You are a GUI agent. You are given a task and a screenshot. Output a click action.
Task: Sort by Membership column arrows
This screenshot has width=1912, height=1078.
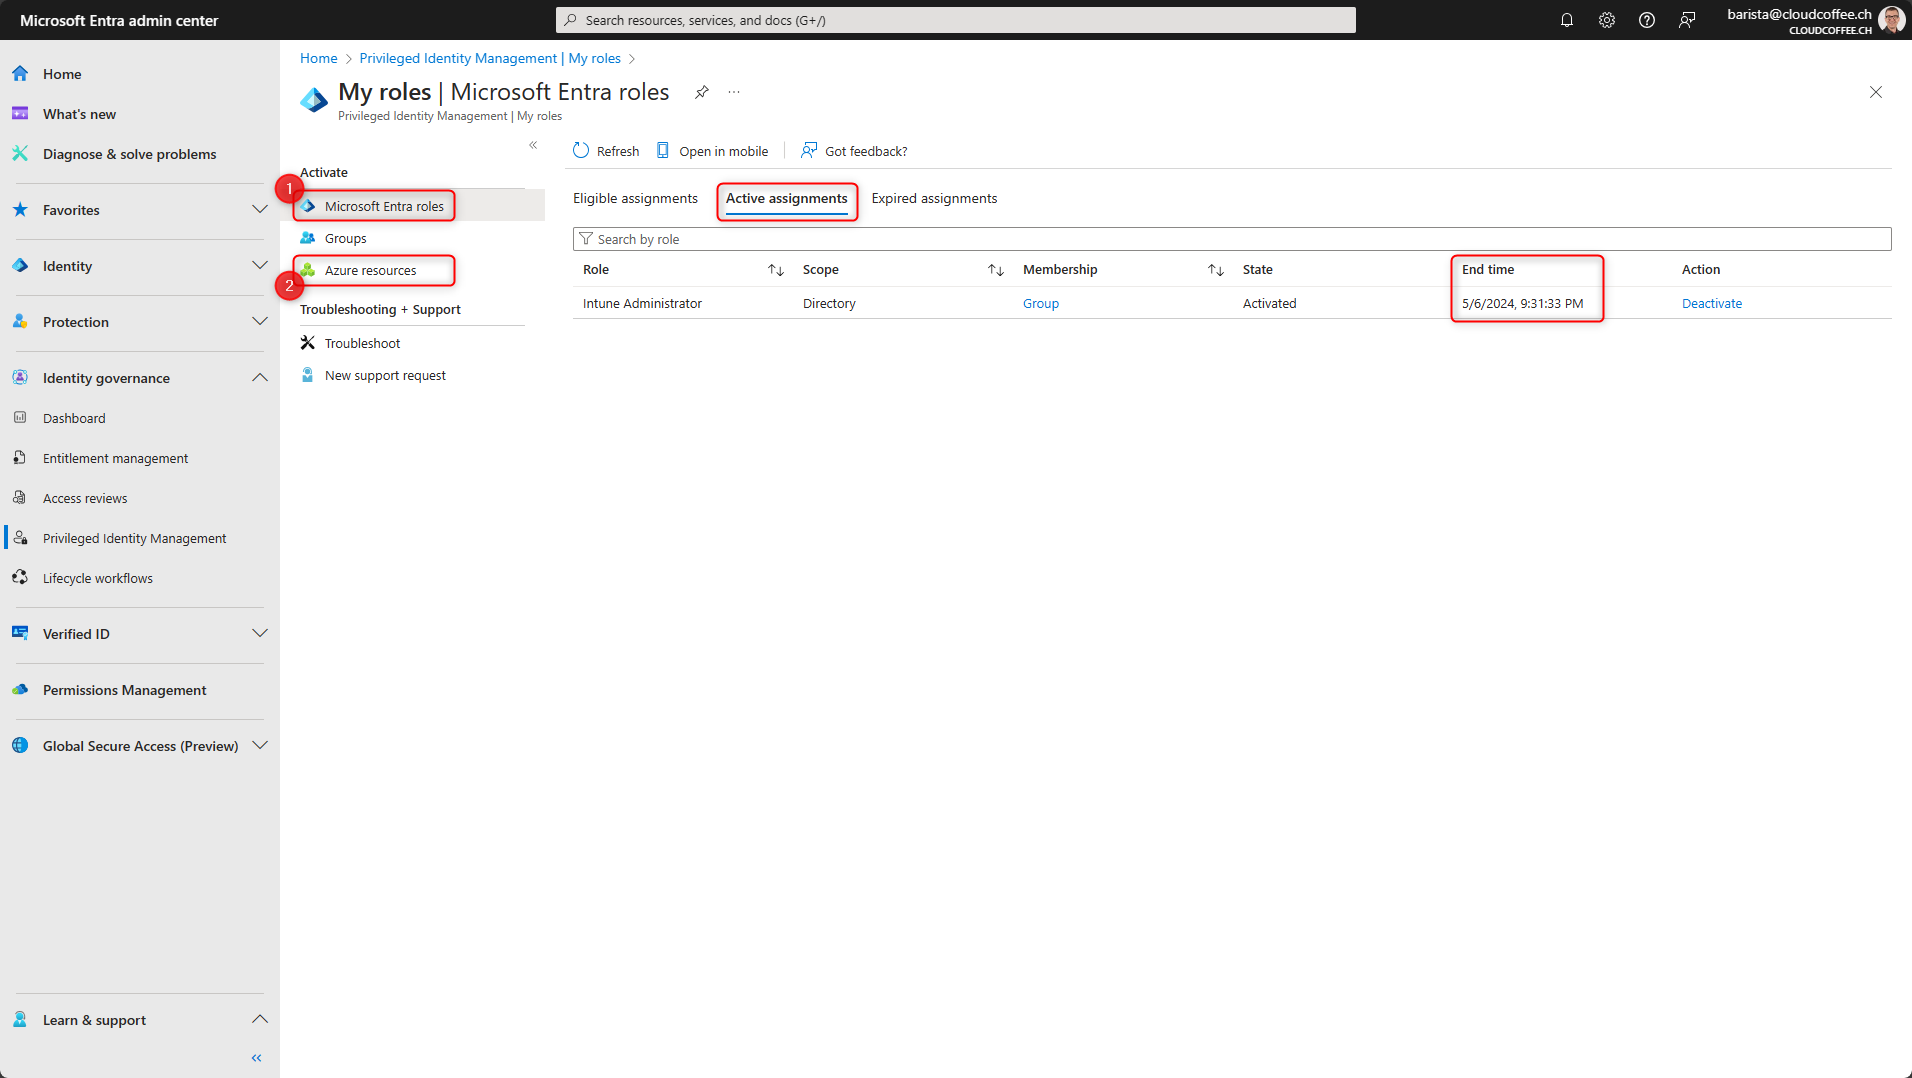coord(1216,270)
